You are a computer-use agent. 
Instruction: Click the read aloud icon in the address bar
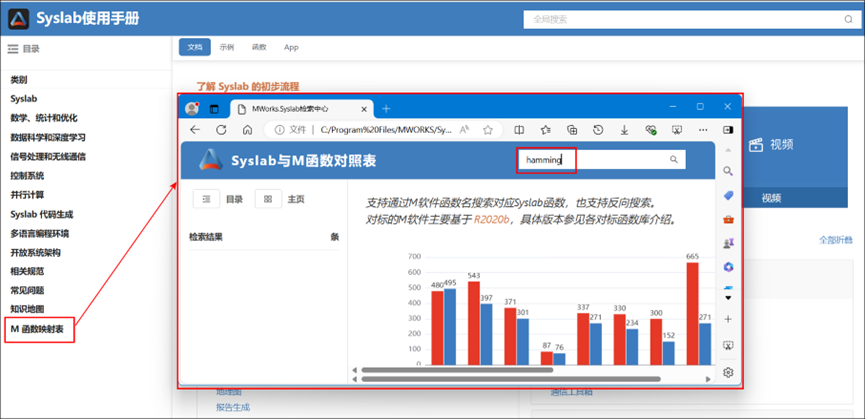pyautogui.click(x=464, y=130)
